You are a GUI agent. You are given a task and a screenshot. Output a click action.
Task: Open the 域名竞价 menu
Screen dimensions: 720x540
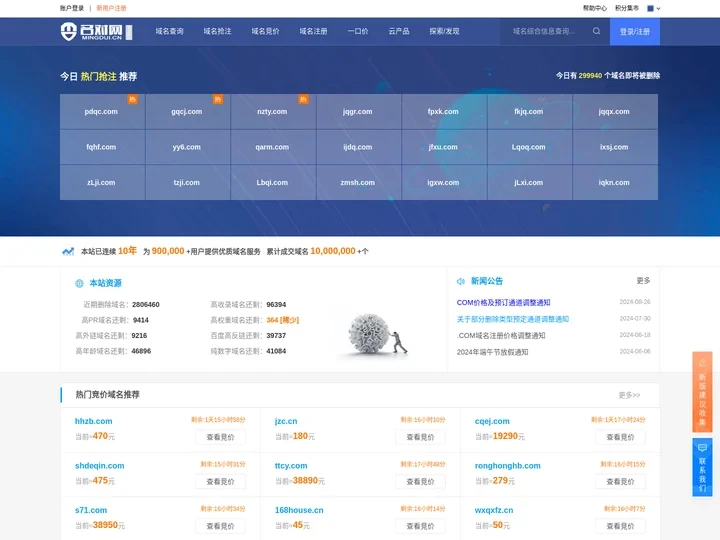click(265, 31)
